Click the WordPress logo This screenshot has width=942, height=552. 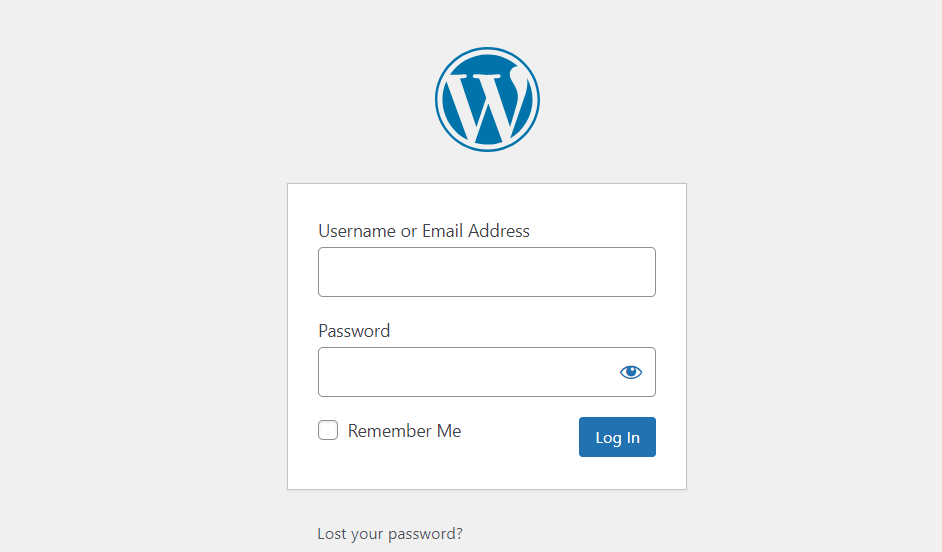click(487, 100)
